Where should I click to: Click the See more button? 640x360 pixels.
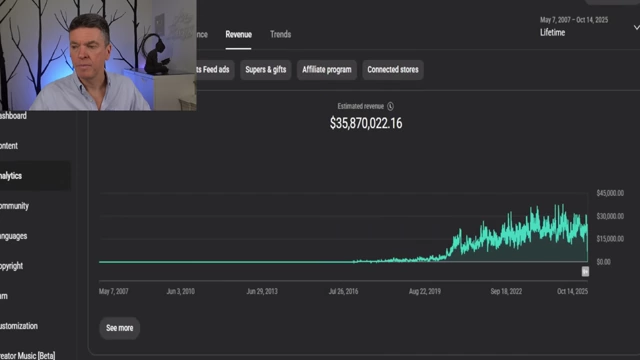(120, 328)
